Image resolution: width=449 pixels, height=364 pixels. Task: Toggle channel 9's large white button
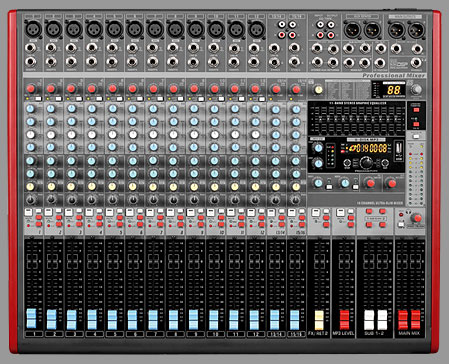(x=191, y=212)
